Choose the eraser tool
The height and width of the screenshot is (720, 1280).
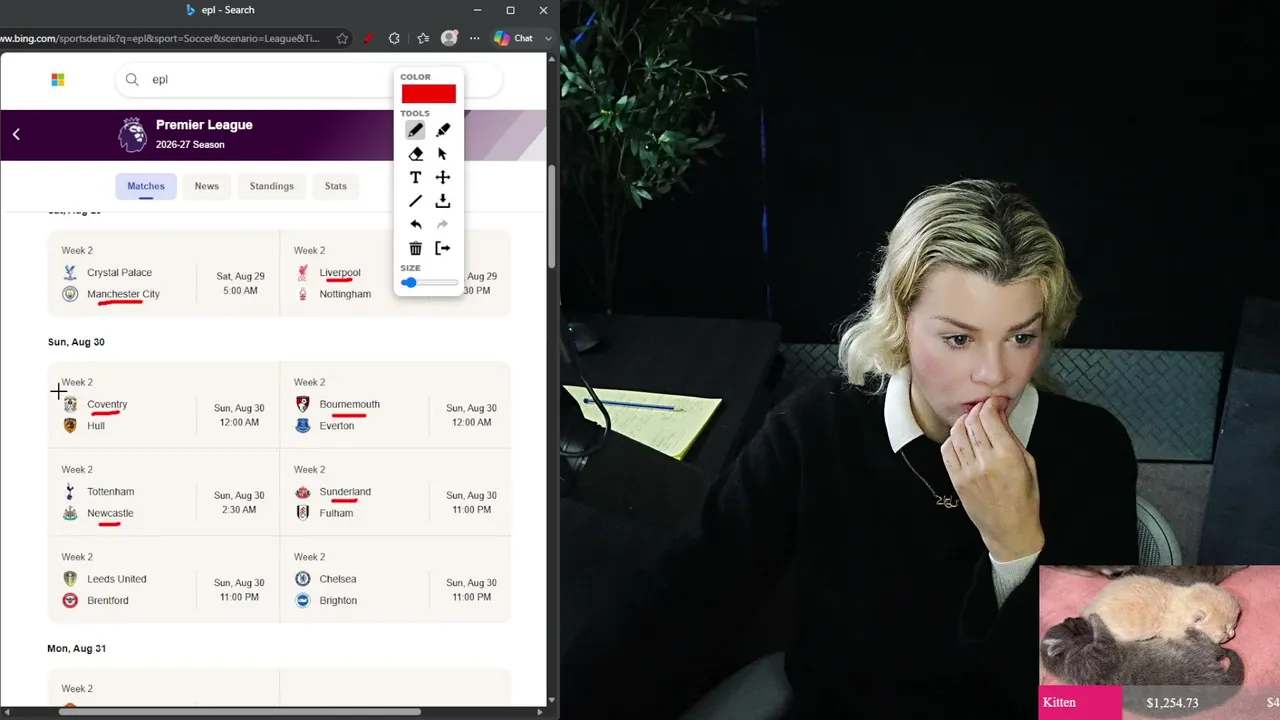point(415,154)
